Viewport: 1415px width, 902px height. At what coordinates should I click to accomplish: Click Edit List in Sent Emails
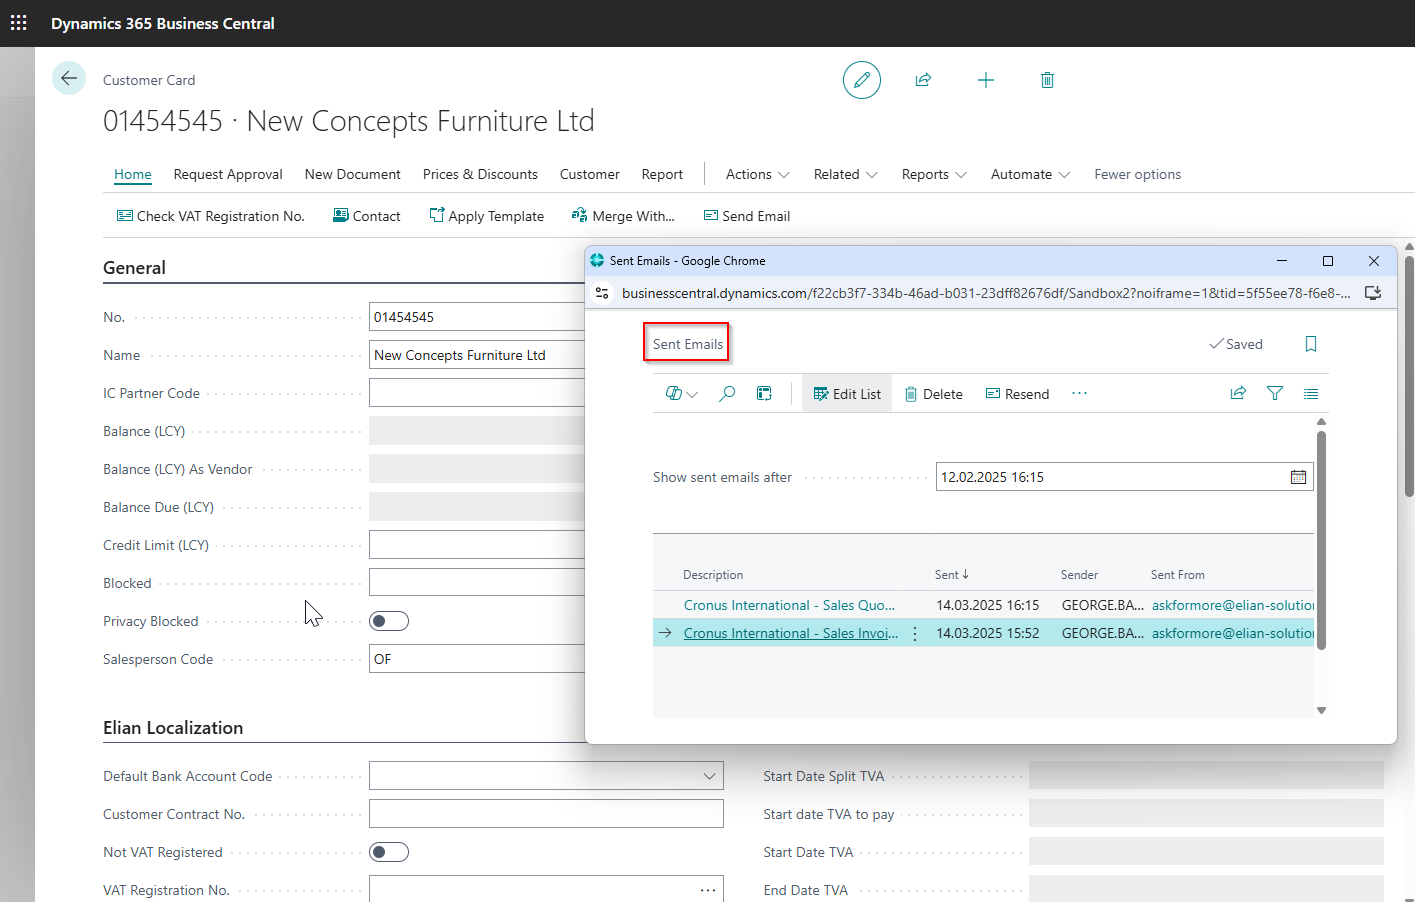pyautogui.click(x=847, y=394)
